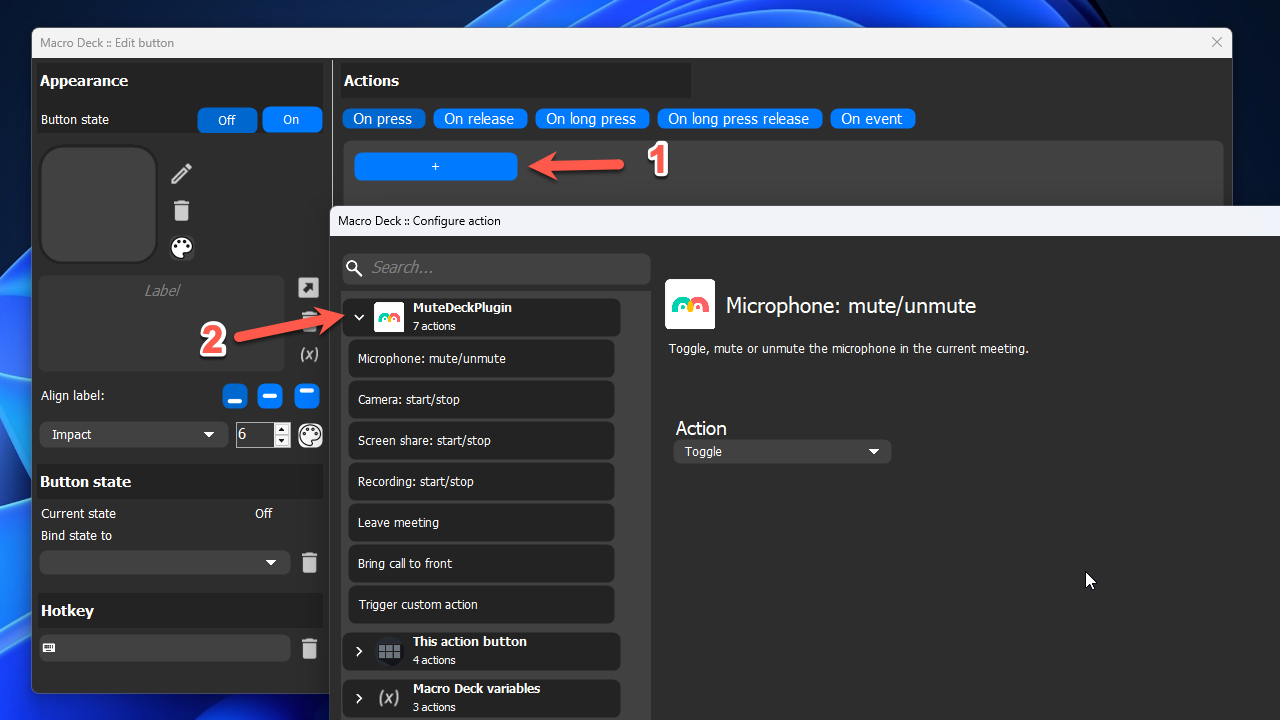Switch to the On event tab
This screenshot has width=1280, height=720.
coord(872,119)
